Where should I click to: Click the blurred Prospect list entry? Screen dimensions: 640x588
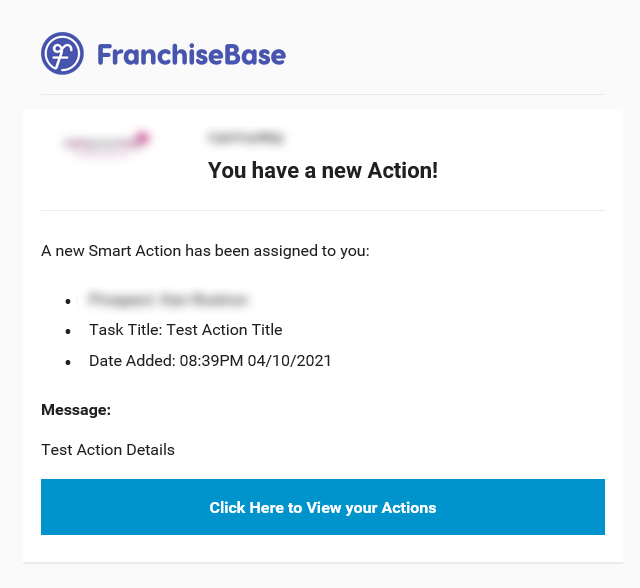[x=168, y=299]
